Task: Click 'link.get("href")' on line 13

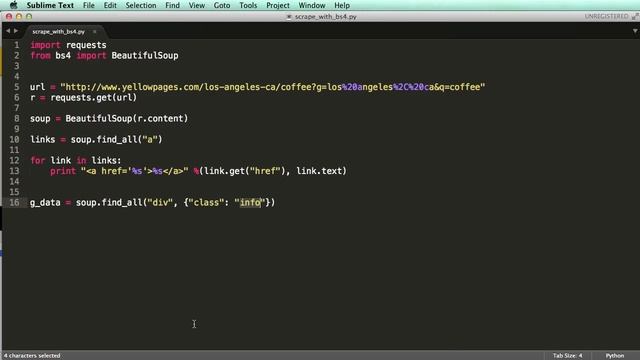Action: [x=244, y=171]
